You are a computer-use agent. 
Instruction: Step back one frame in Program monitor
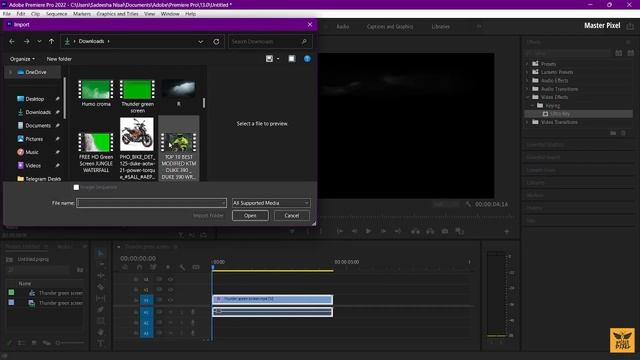pos(354,231)
